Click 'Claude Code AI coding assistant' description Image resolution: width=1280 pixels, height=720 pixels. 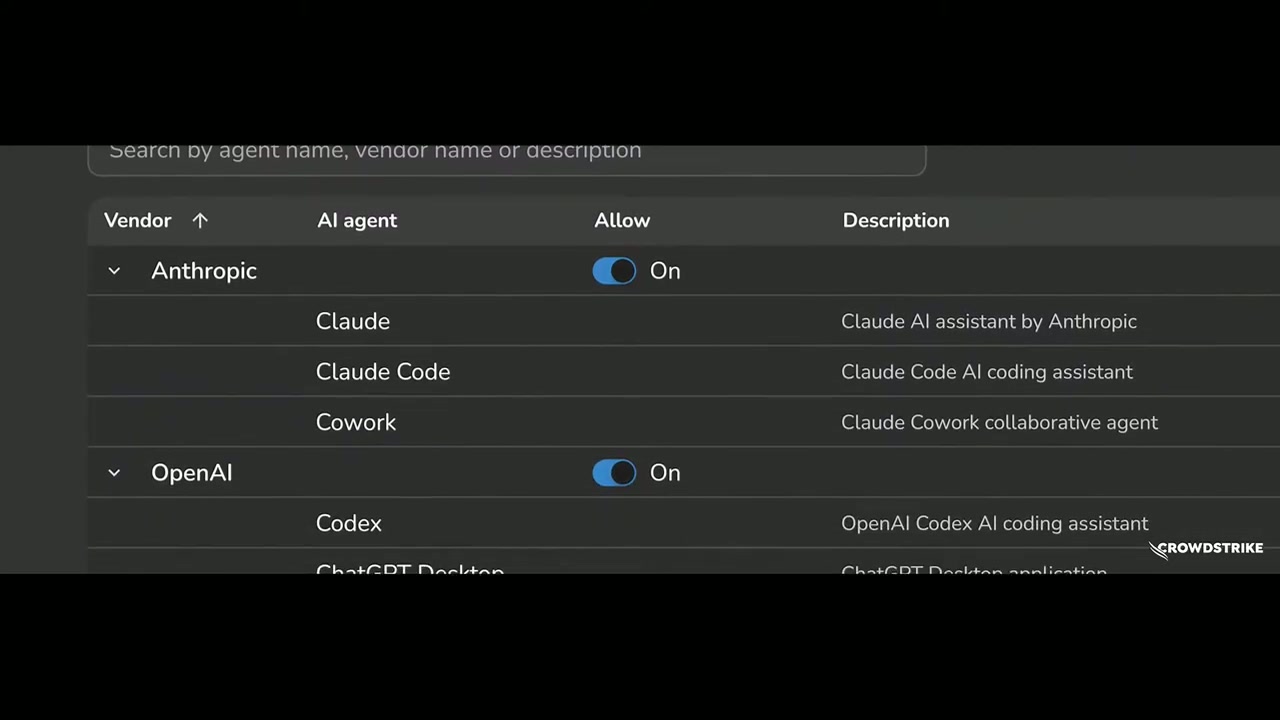[x=987, y=372]
